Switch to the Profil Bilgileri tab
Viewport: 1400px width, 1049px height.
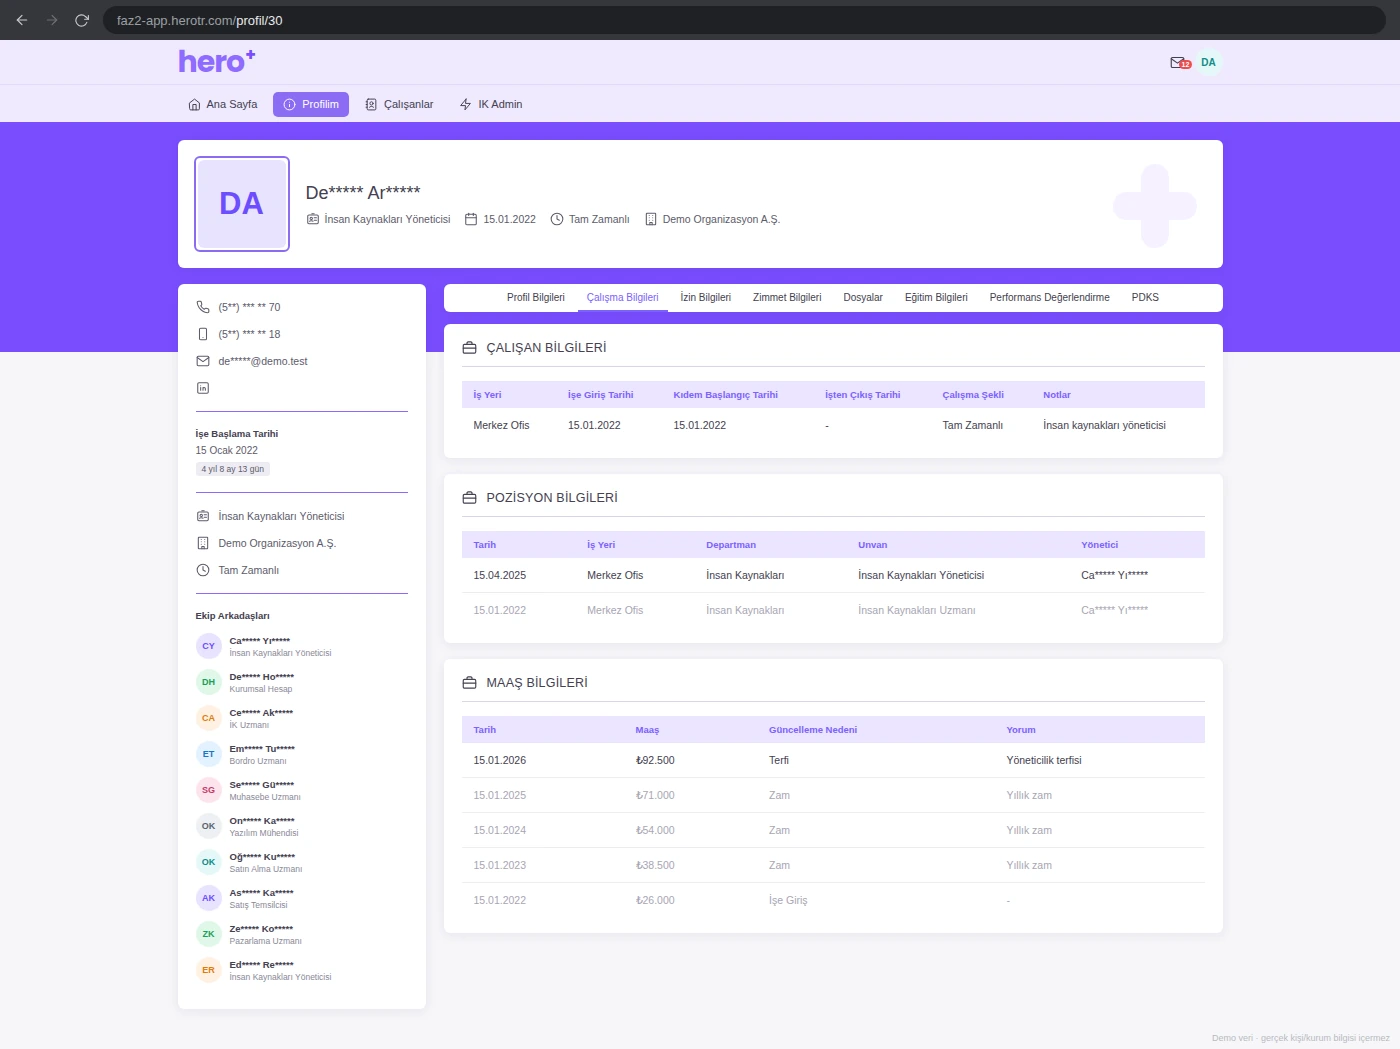point(536,297)
